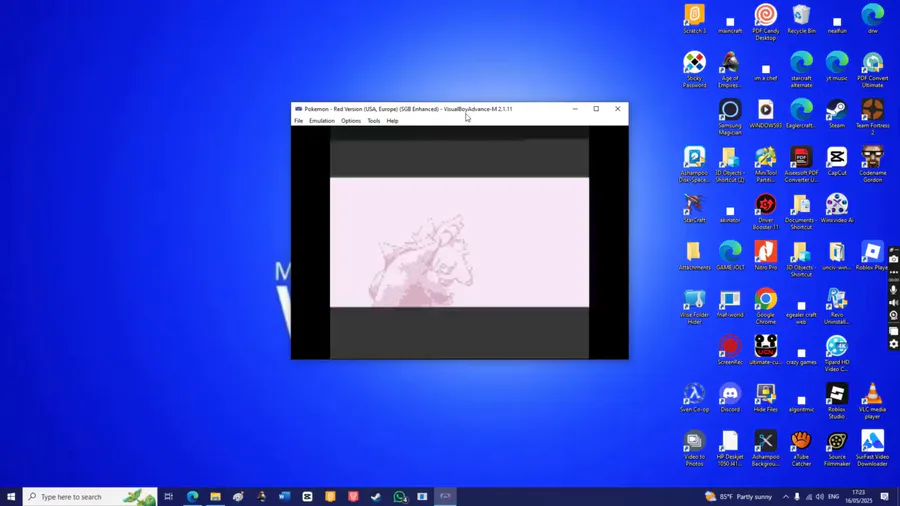Select the CapCut desktop icon
This screenshot has width=900, height=506.
(837, 161)
